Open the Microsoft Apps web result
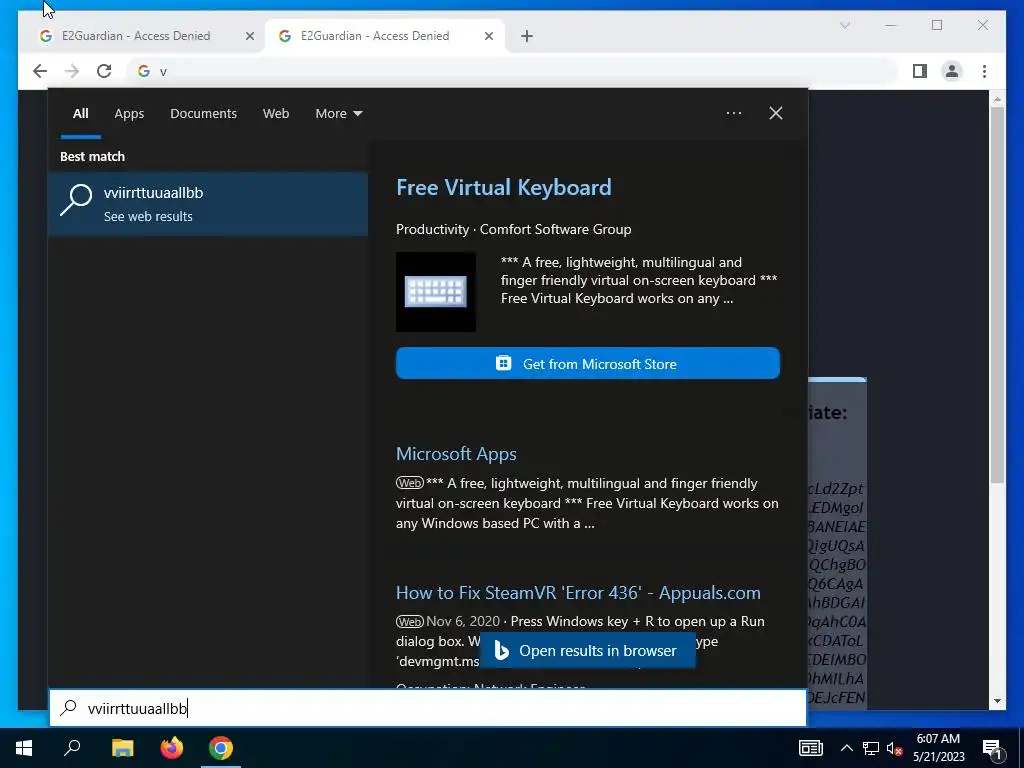Viewport: 1024px width, 768px height. pos(456,453)
